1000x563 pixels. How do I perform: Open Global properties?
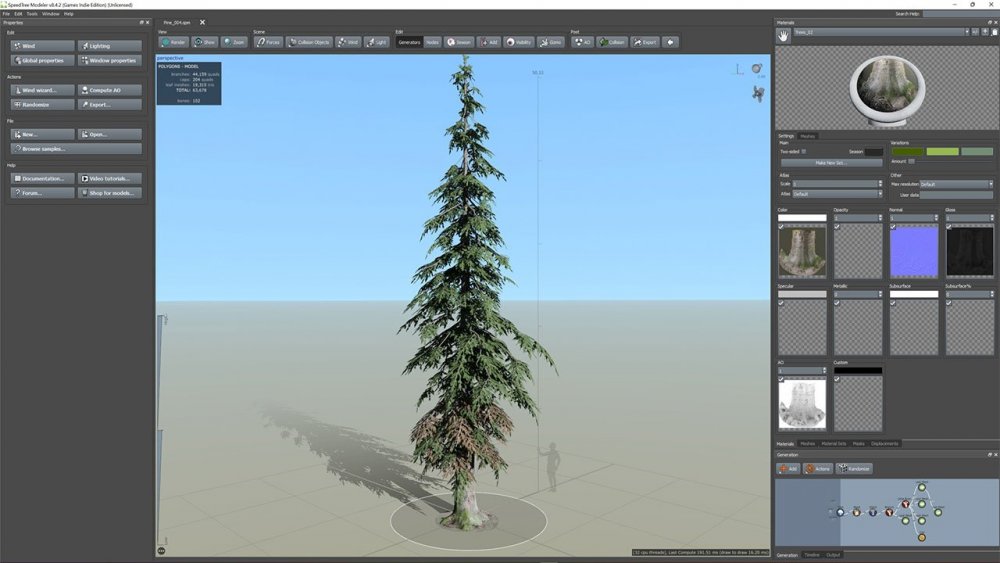(43, 61)
